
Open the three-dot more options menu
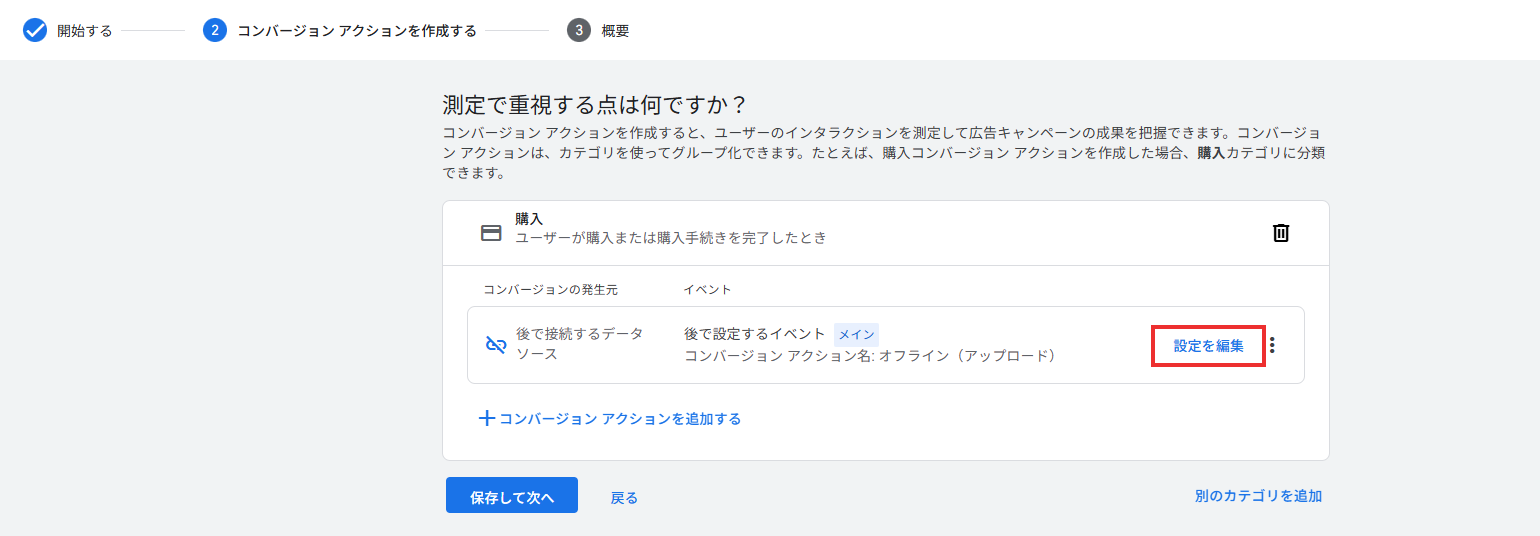[x=1272, y=345]
